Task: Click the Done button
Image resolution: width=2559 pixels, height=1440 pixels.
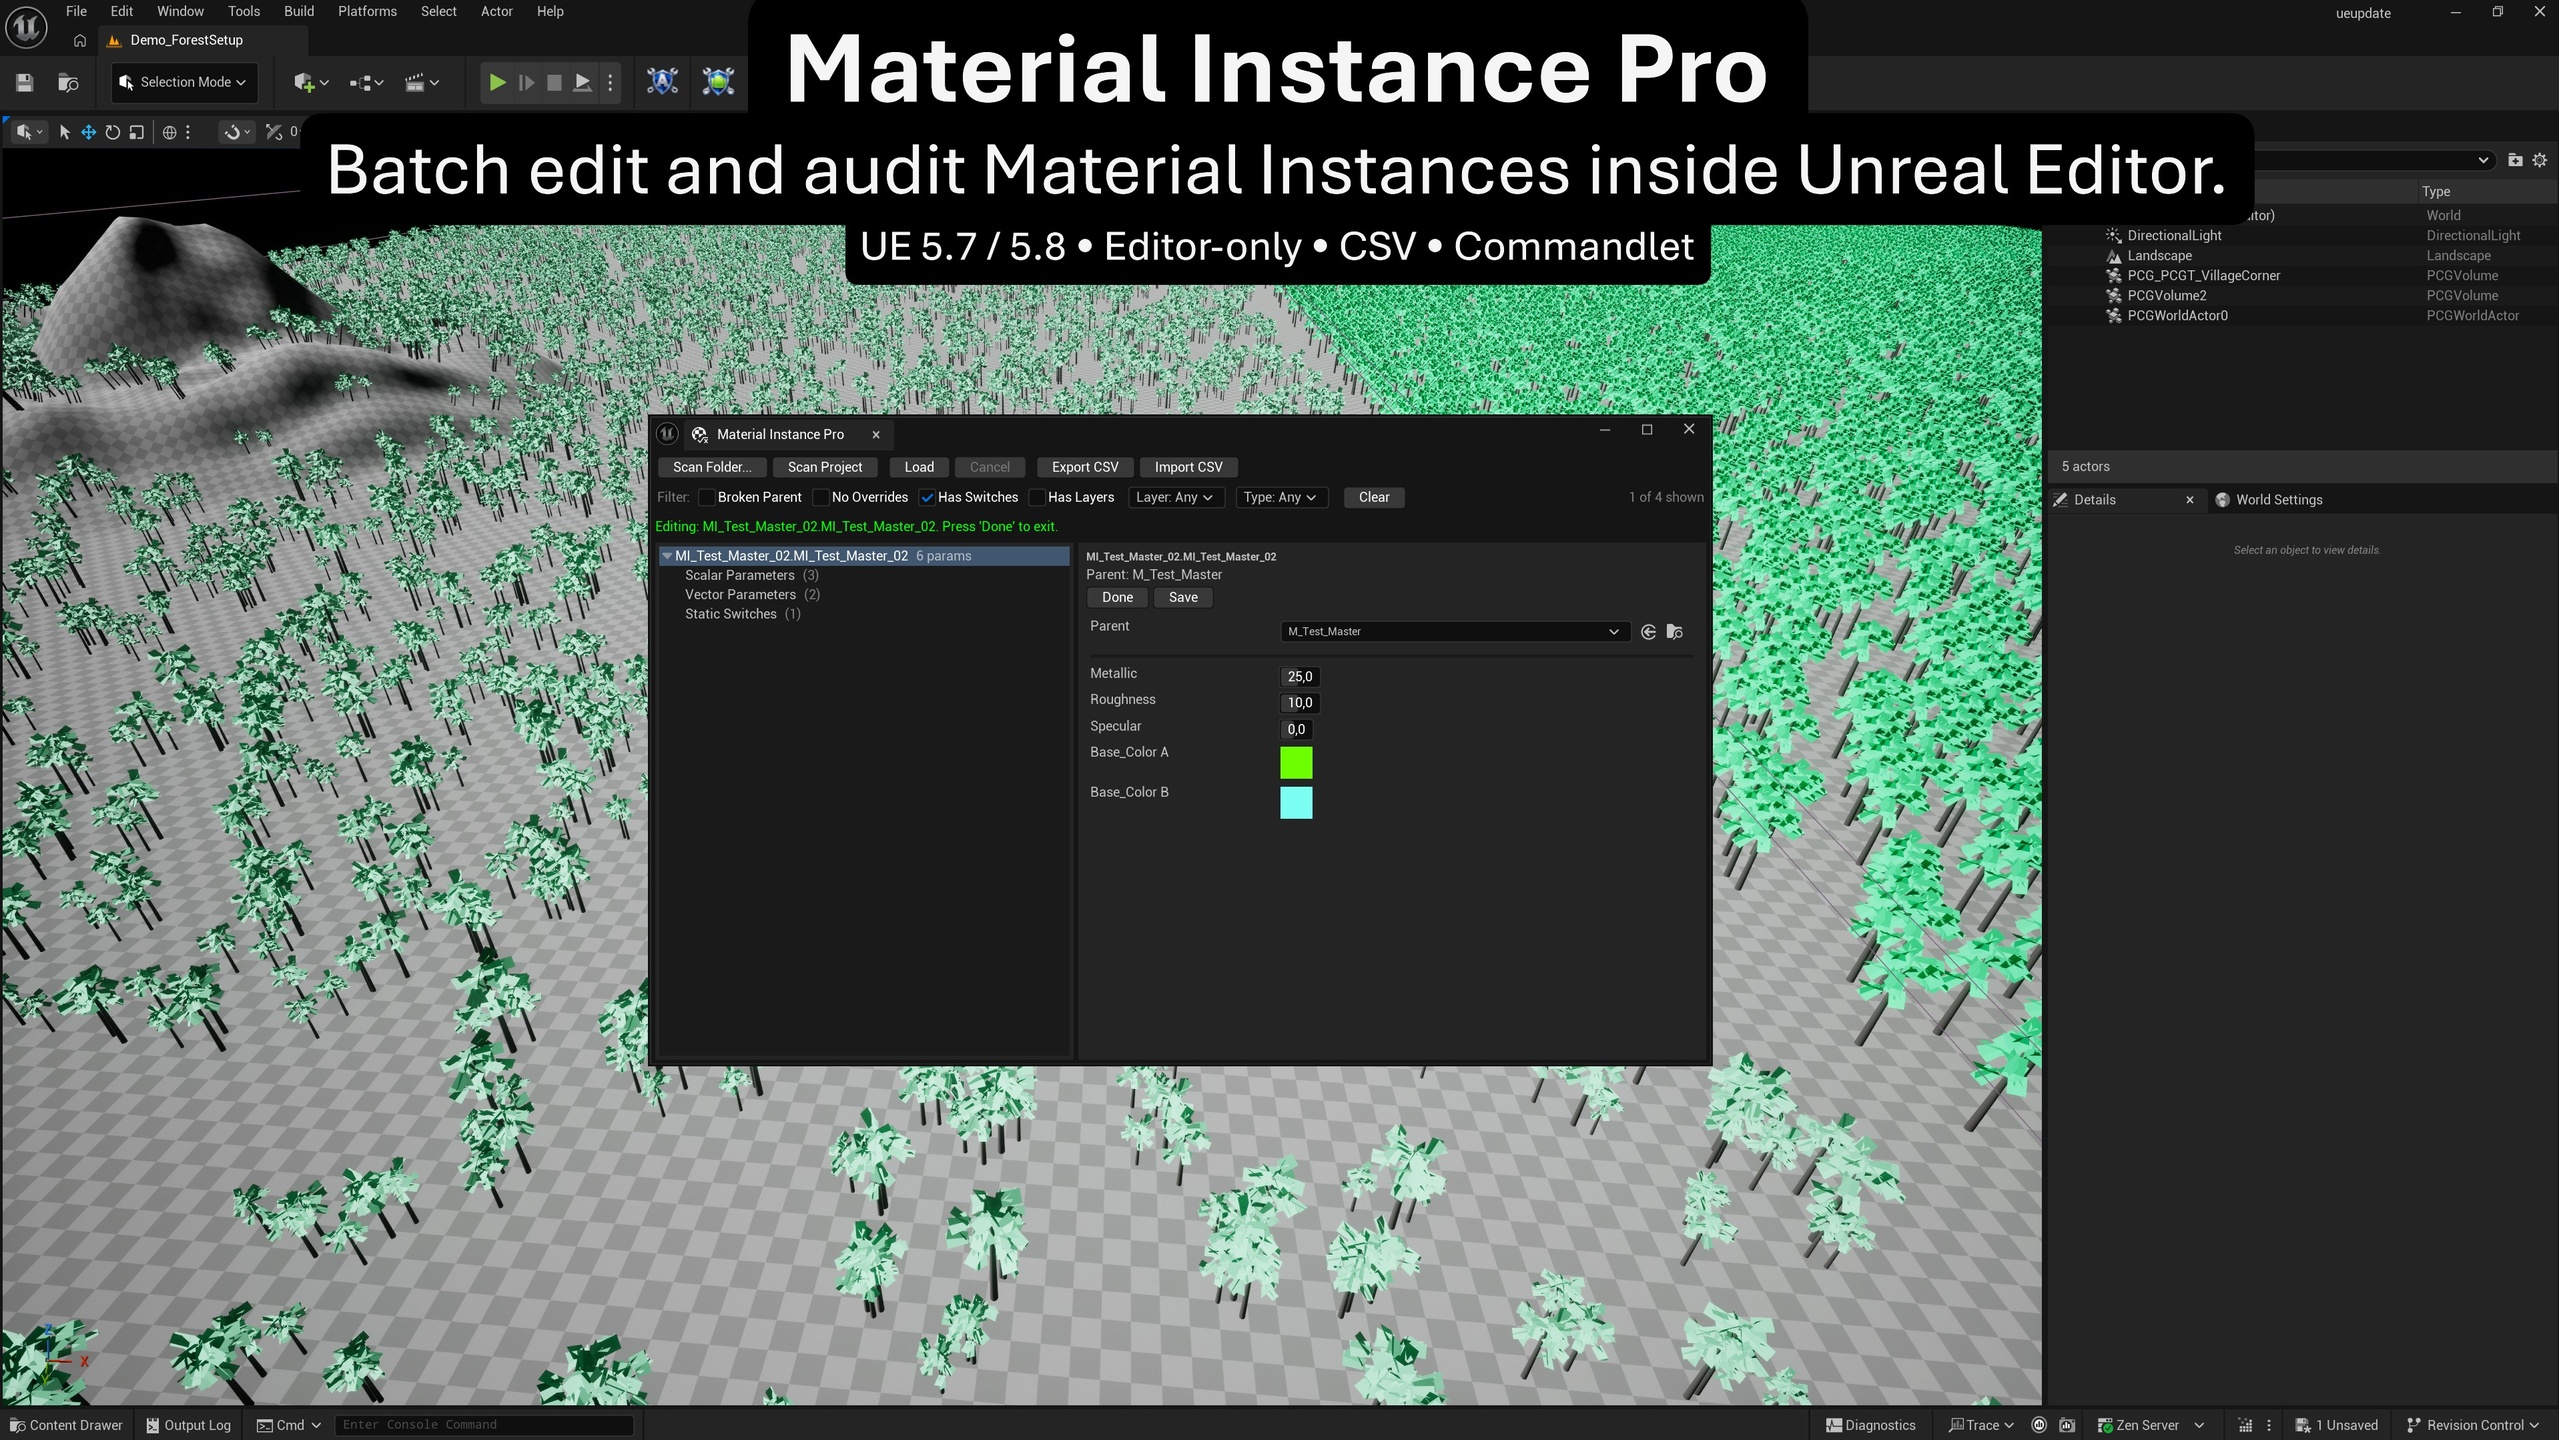Action: [x=1118, y=597]
